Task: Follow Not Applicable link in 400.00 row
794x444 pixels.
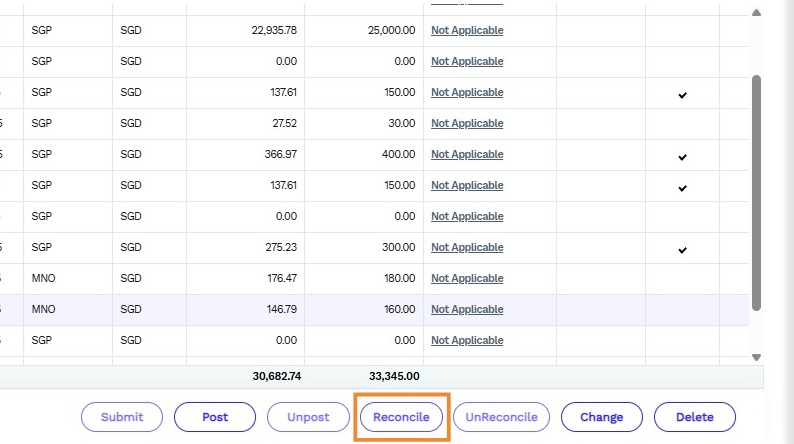Action: (x=467, y=154)
